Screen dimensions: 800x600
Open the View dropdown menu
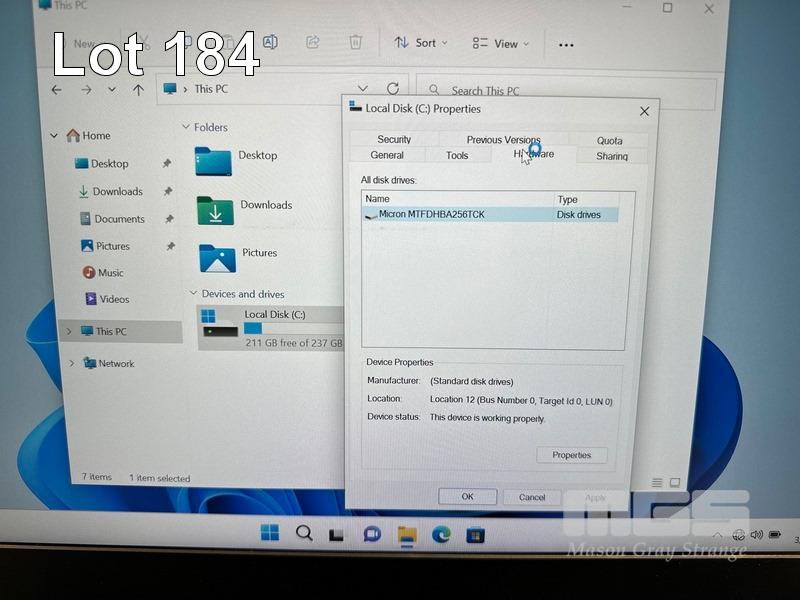tap(501, 44)
